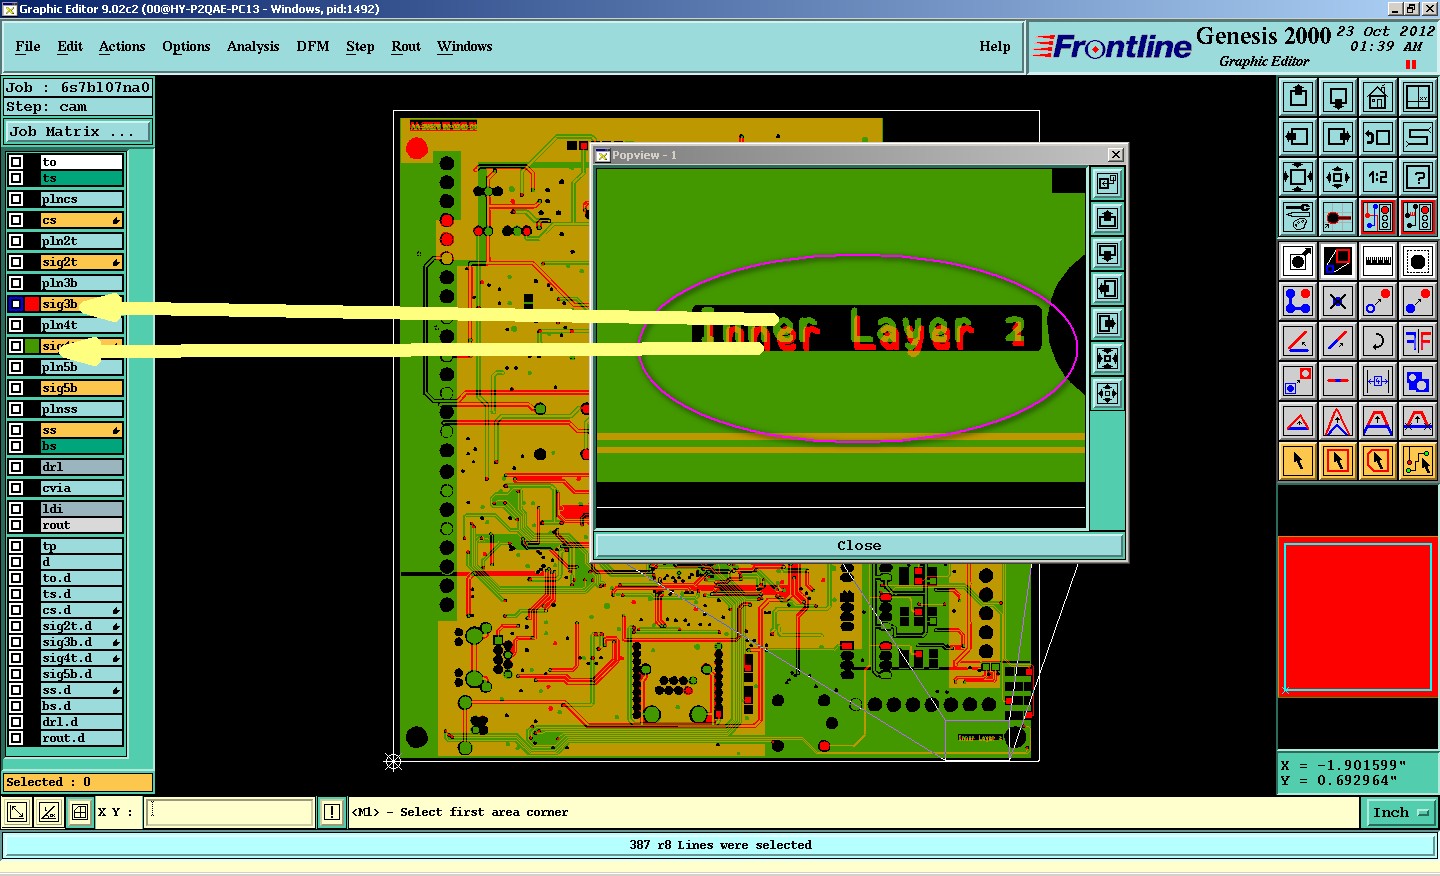Screen dimensions: 1440x876
Task: Select the rectangle area select arrow tool
Action: pyautogui.click(x=1338, y=461)
